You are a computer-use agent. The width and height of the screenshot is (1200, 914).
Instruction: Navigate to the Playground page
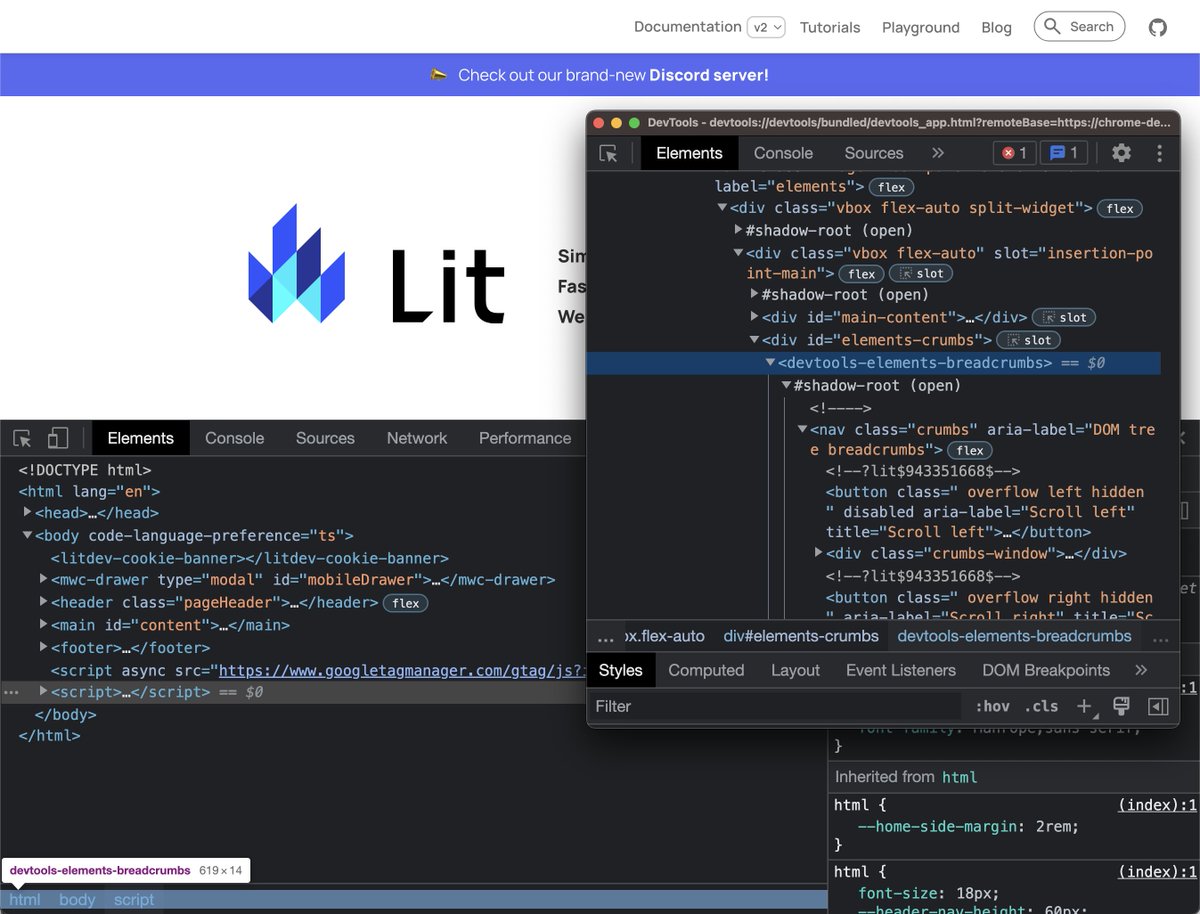click(x=920, y=27)
